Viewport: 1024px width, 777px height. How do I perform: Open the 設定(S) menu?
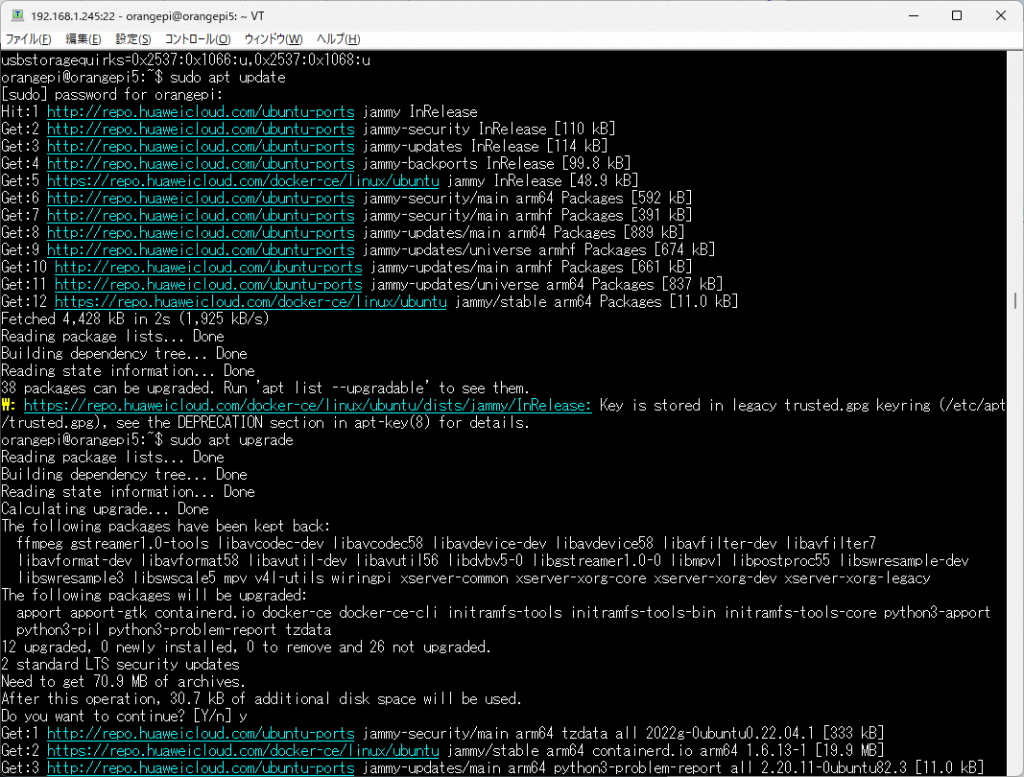point(133,39)
